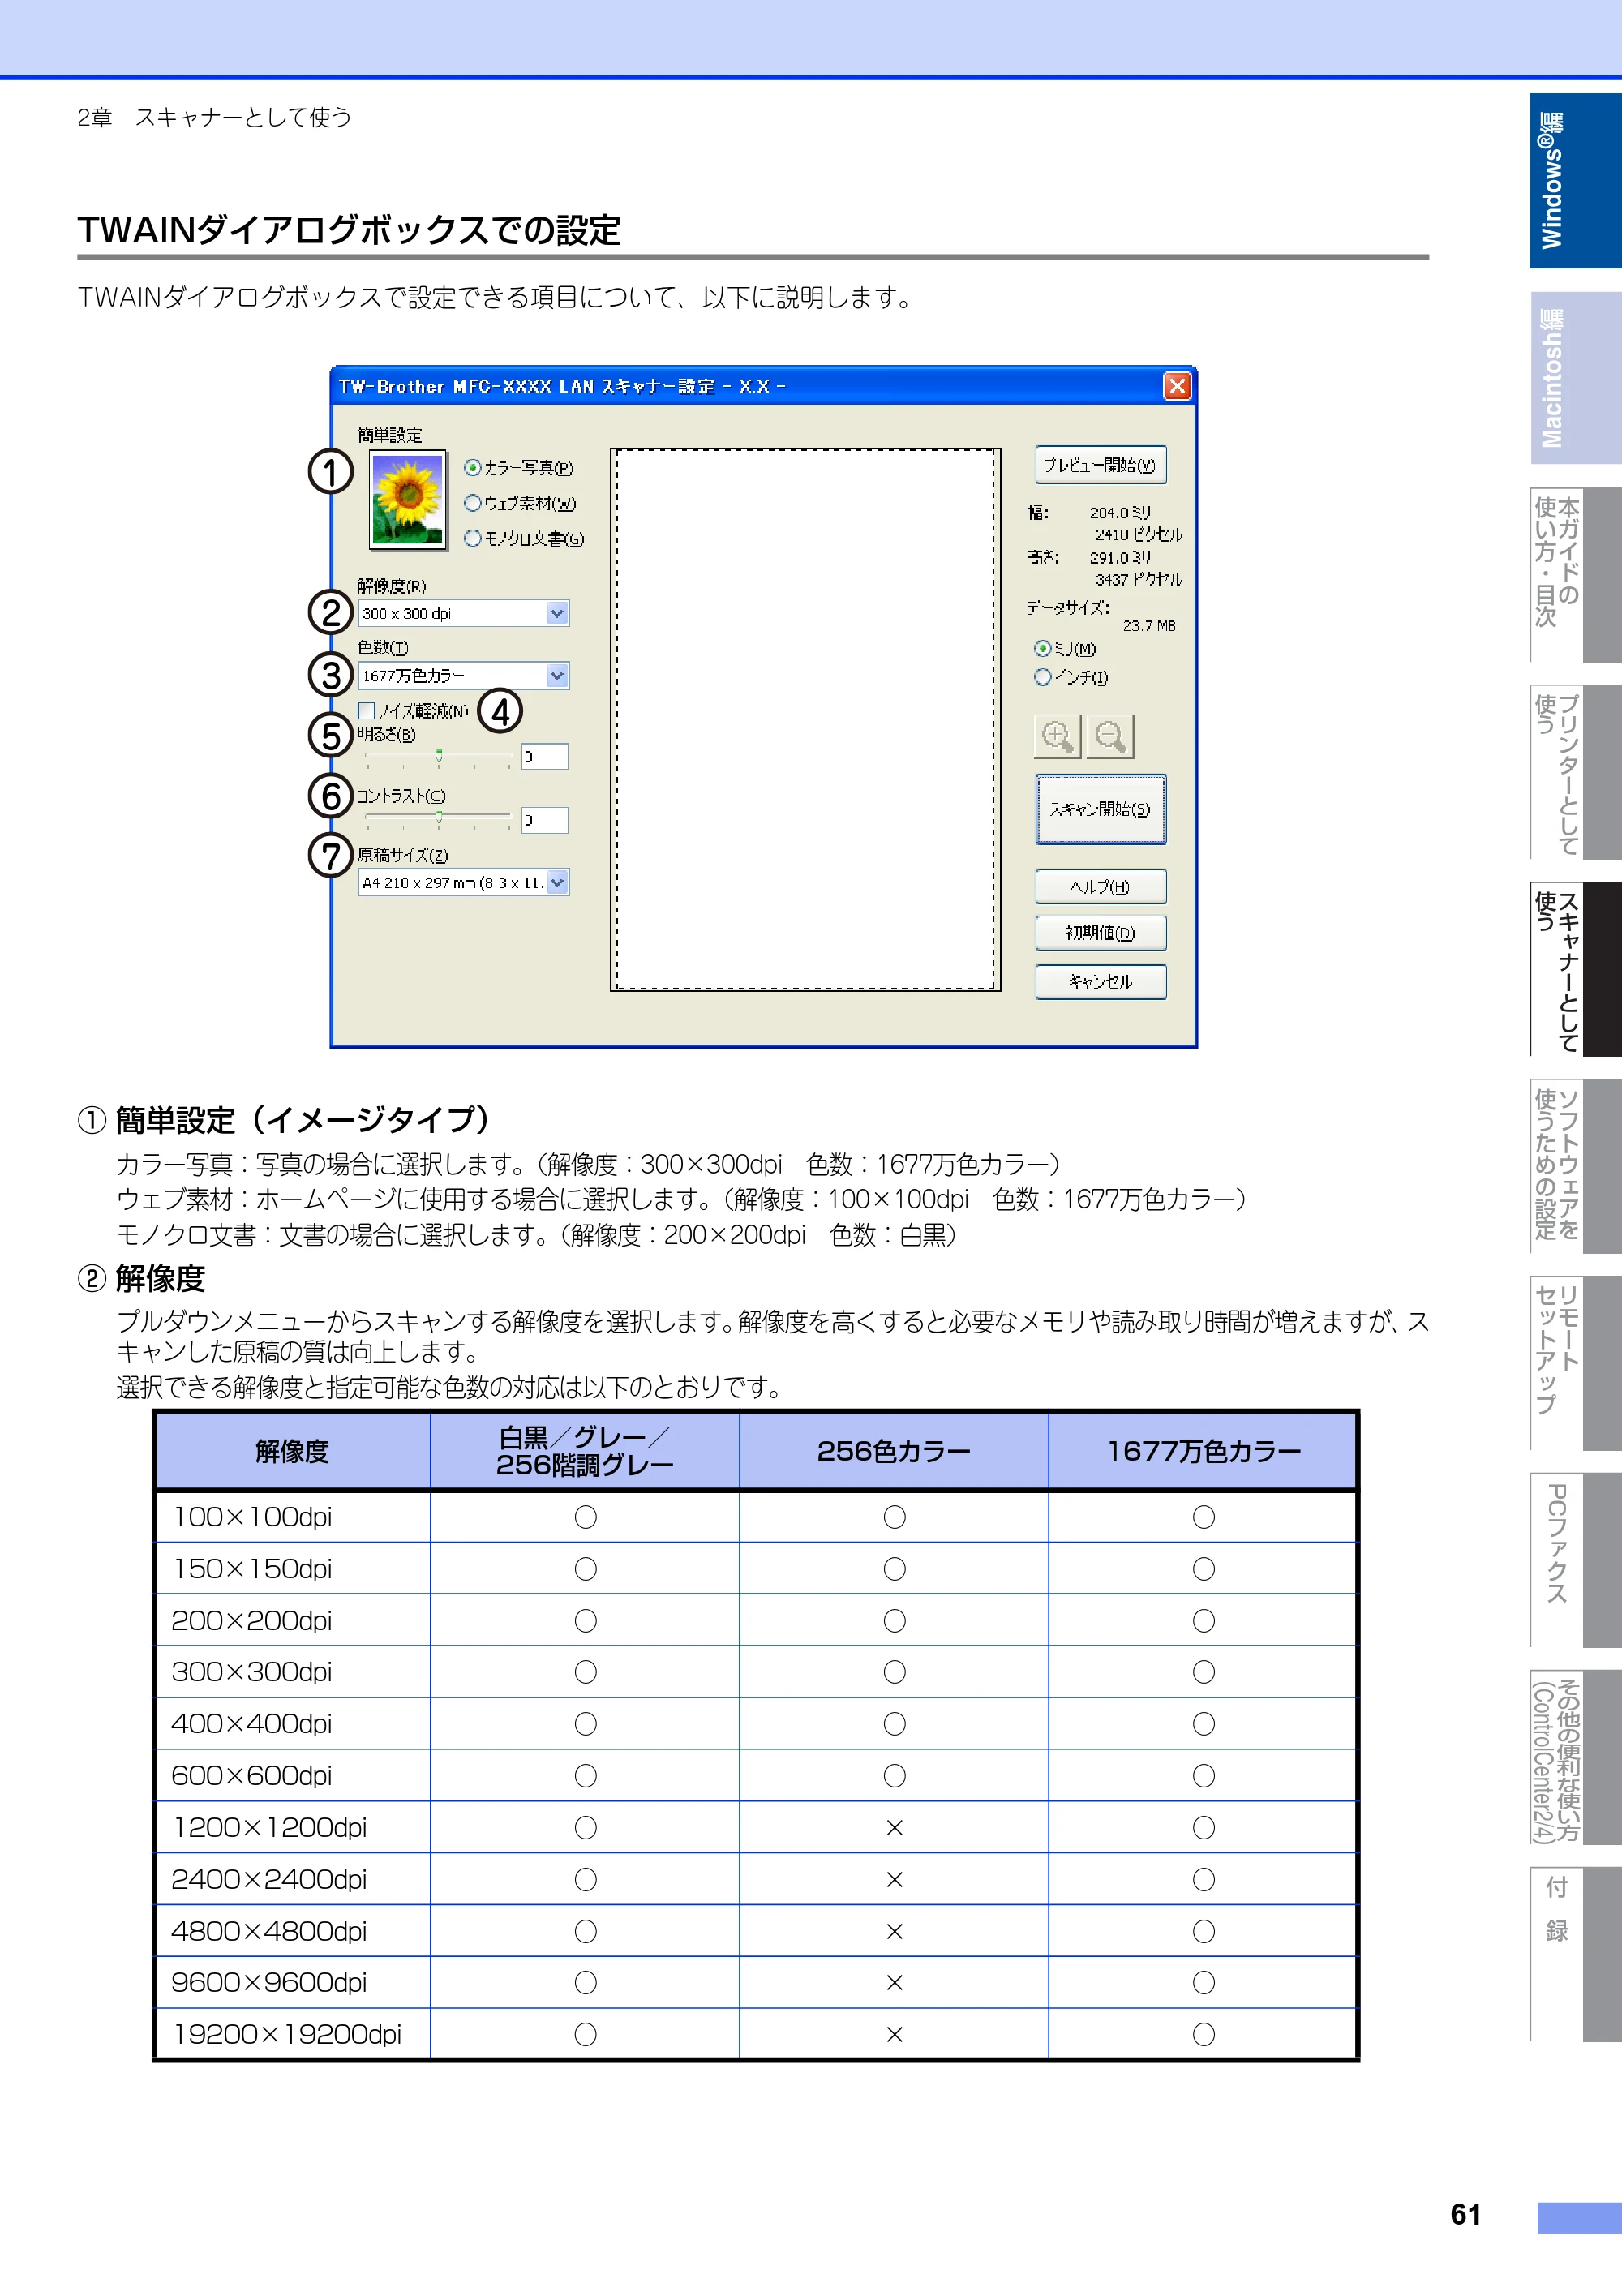This screenshot has width=1622, height=2296.
Task: Open the Windows編 side tab
Action: tap(1575, 180)
